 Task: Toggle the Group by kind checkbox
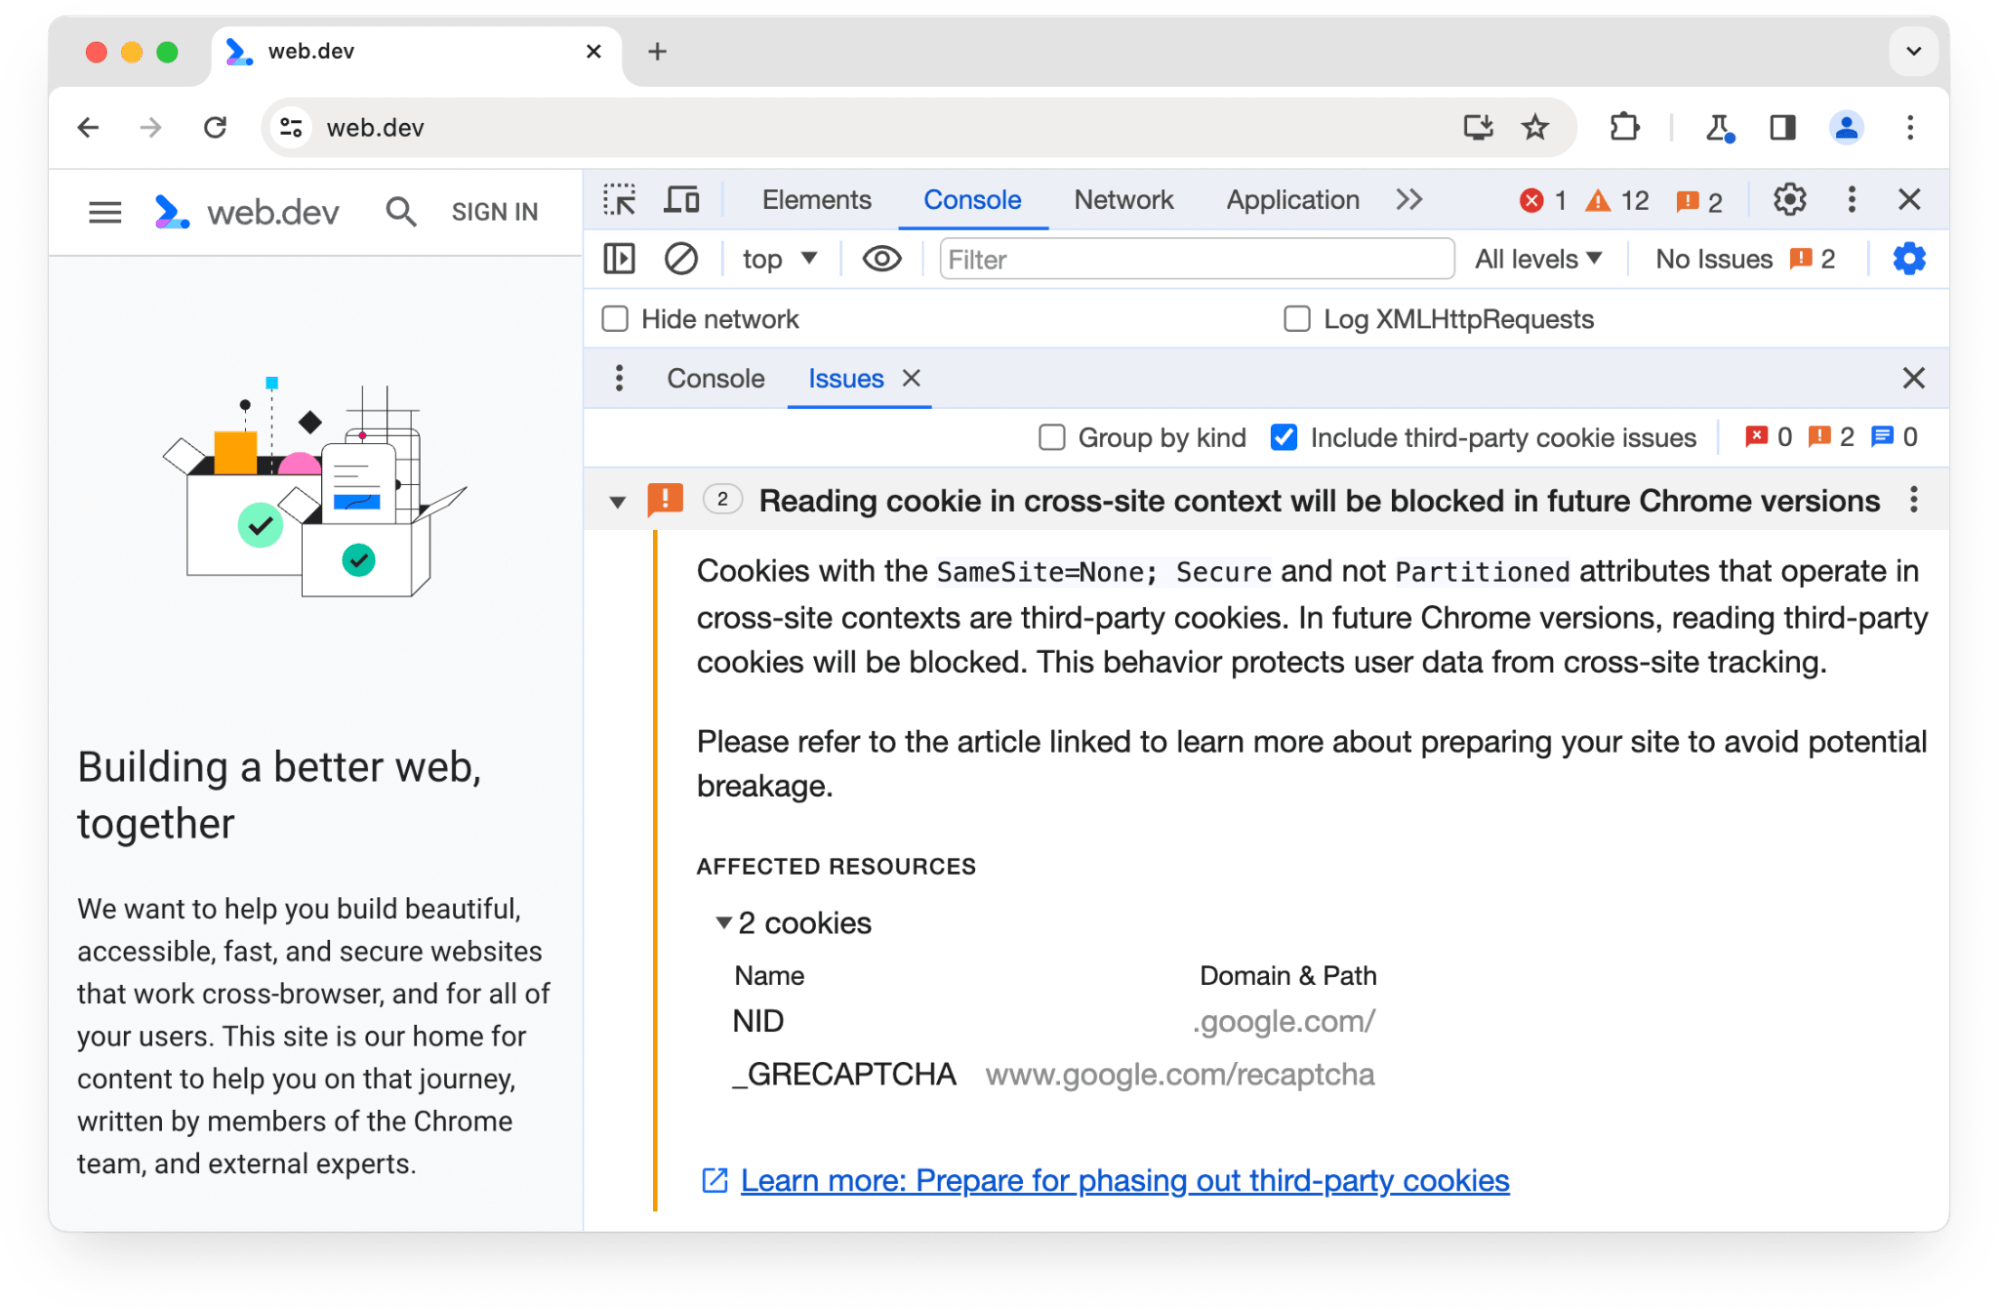[1052, 437]
